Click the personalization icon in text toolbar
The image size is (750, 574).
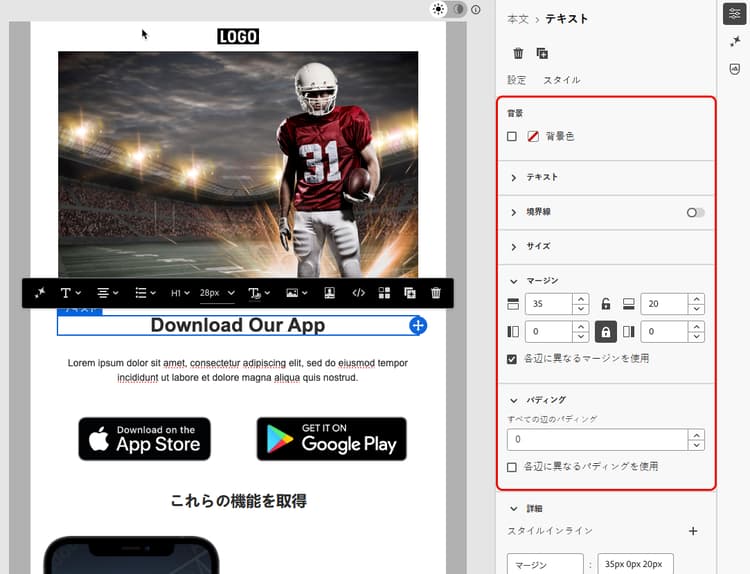330,293
